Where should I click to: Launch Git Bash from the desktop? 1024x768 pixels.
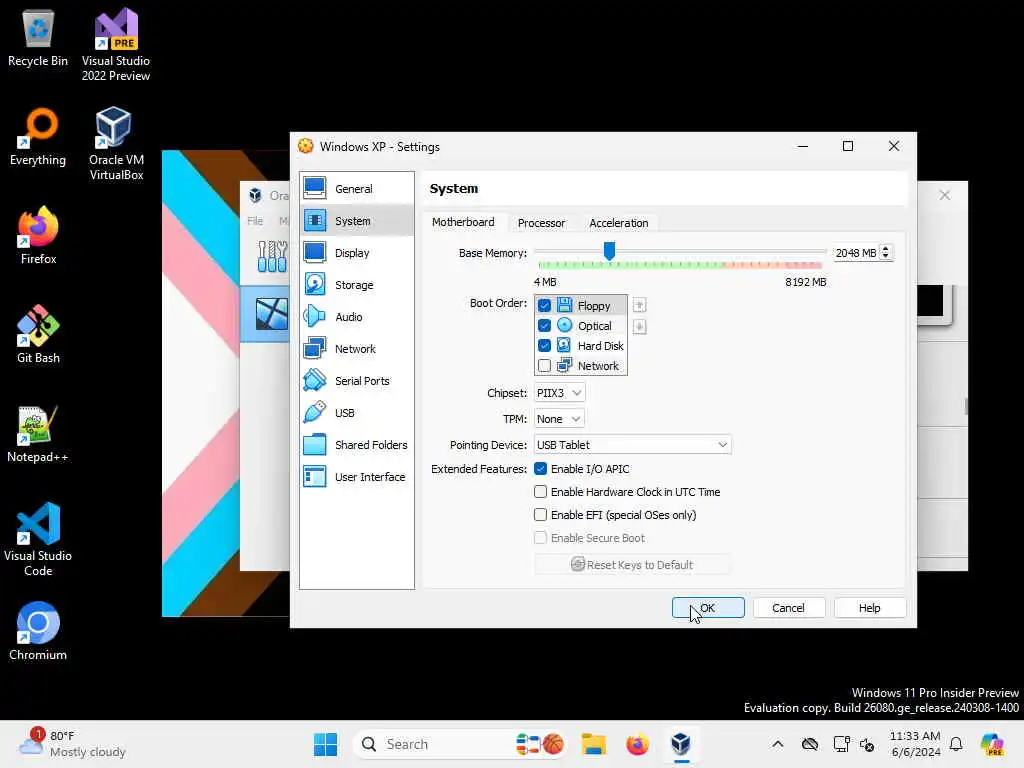click(x=38, y=334)
